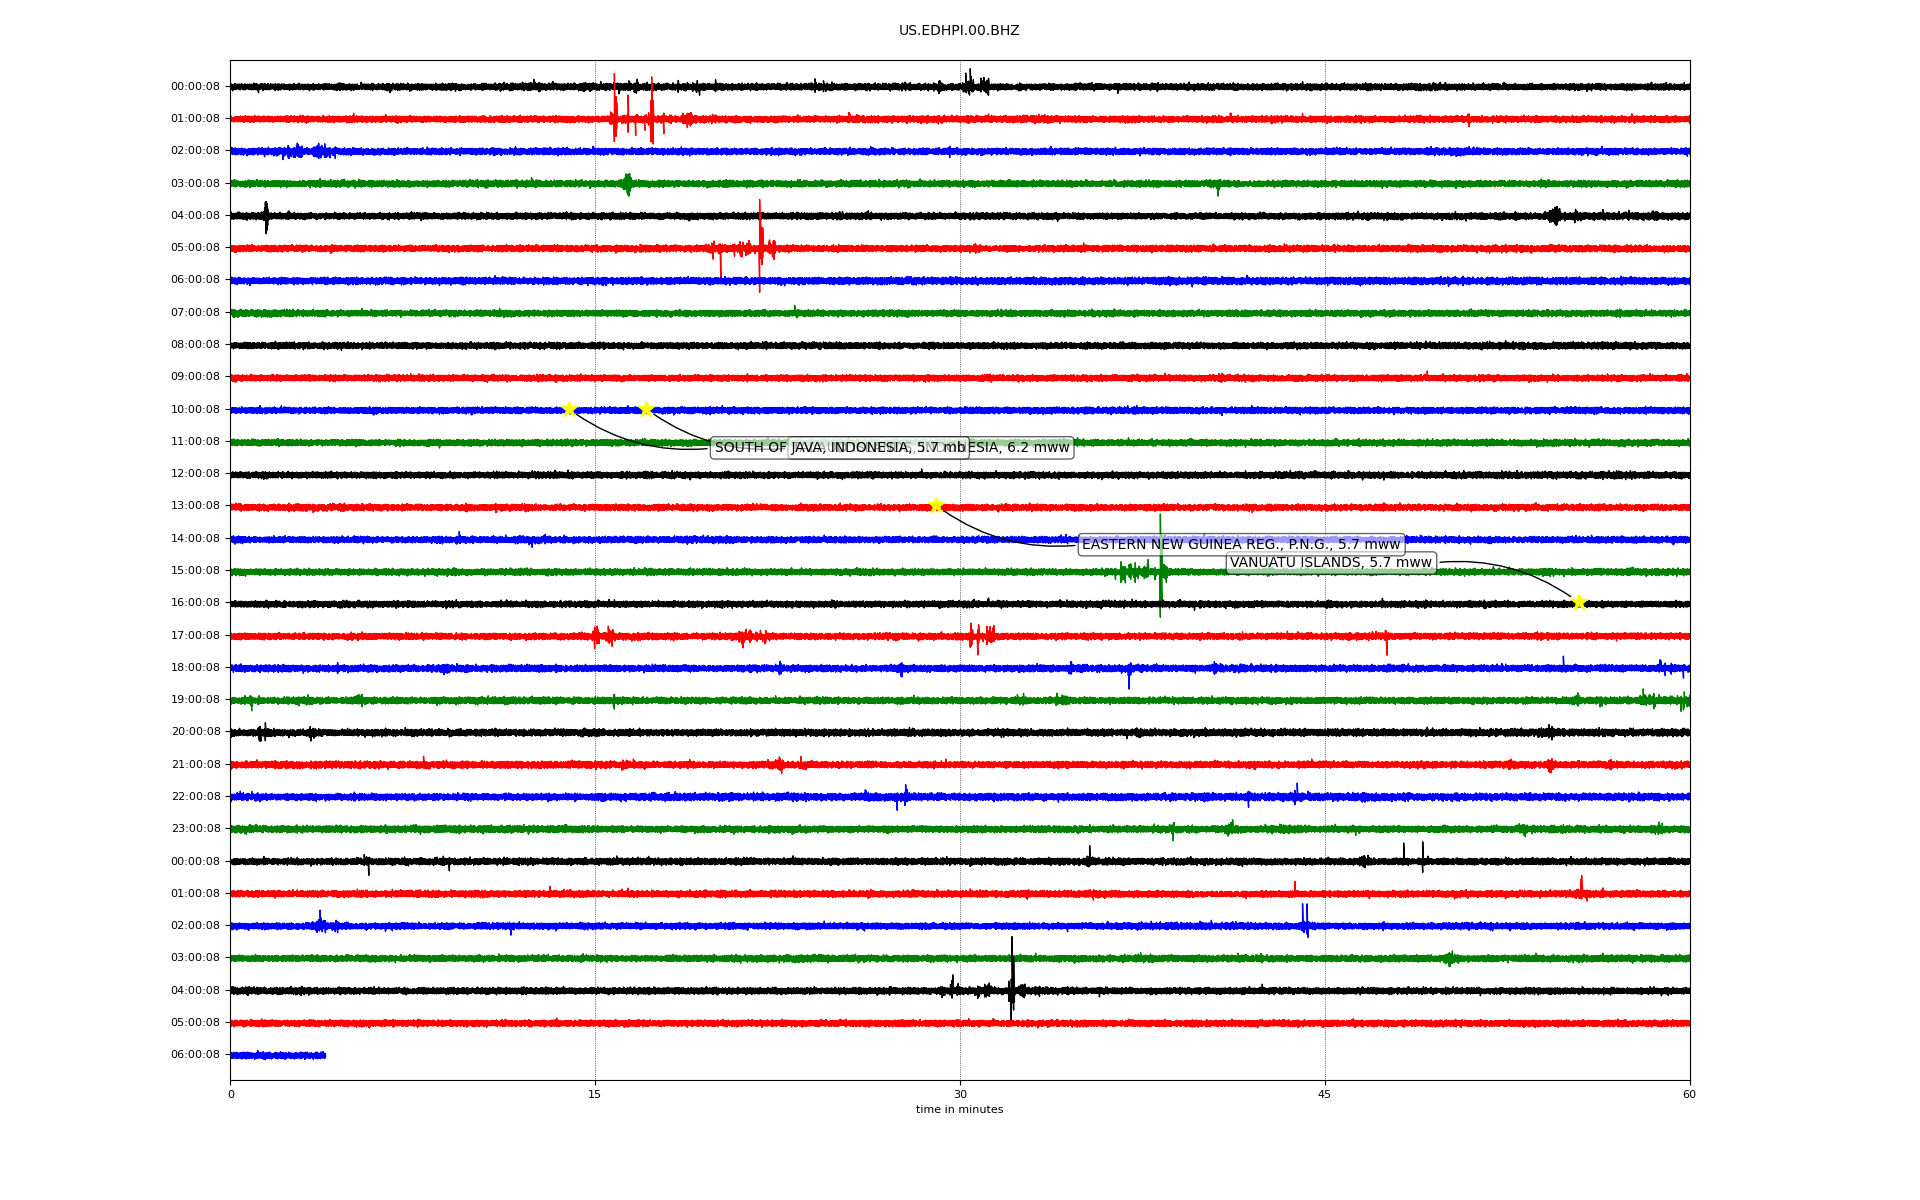Click the tall green spike on the 15:00:08 trace

pos(1160,565)
